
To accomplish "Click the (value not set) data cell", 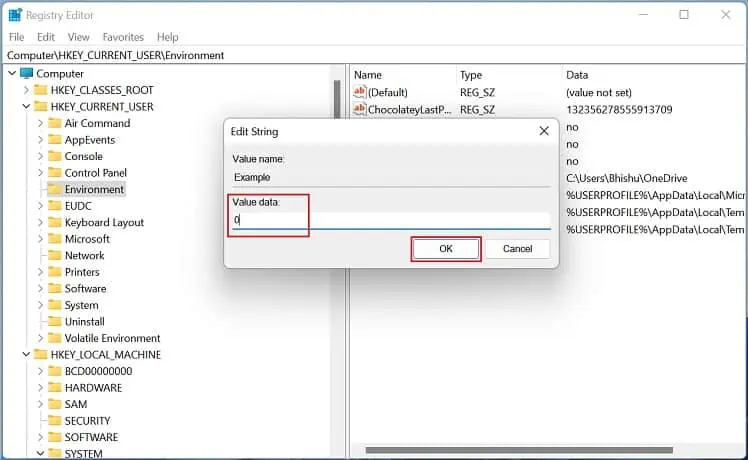I will [x=599, y=92].
